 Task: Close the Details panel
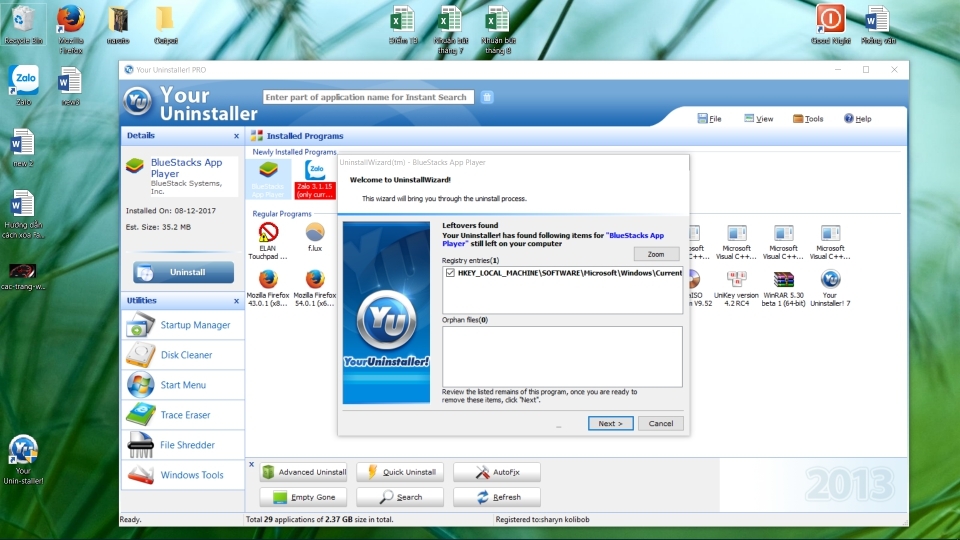point(236,136)
